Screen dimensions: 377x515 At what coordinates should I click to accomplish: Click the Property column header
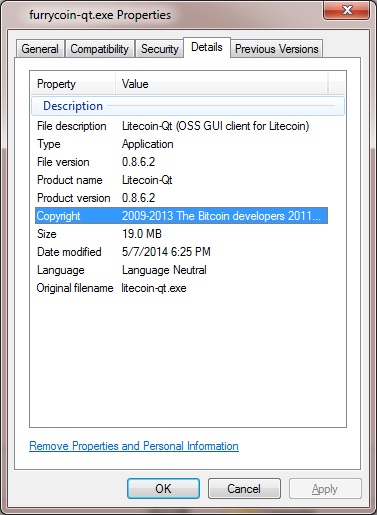[x=73, y=84]
